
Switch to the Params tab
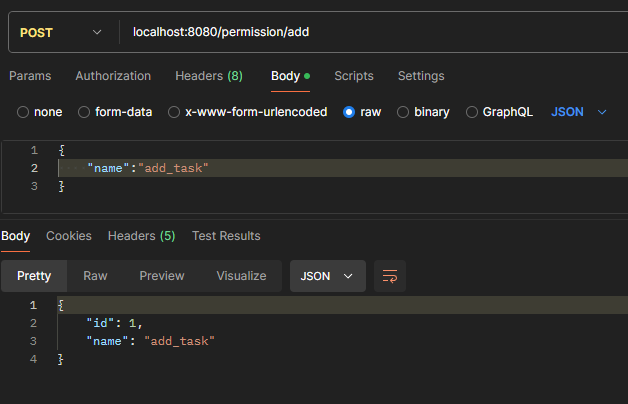(30, 76)
